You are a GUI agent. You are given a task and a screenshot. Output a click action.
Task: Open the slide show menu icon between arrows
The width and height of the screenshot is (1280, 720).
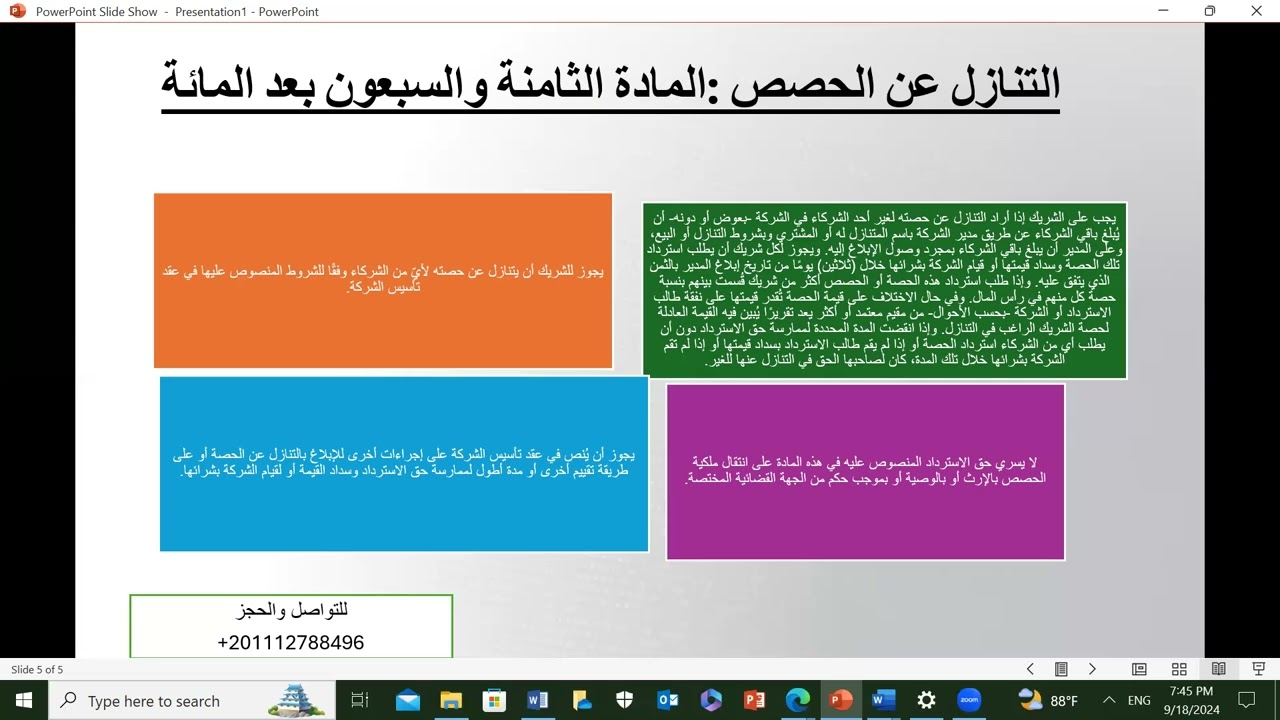pos(1061,669)
